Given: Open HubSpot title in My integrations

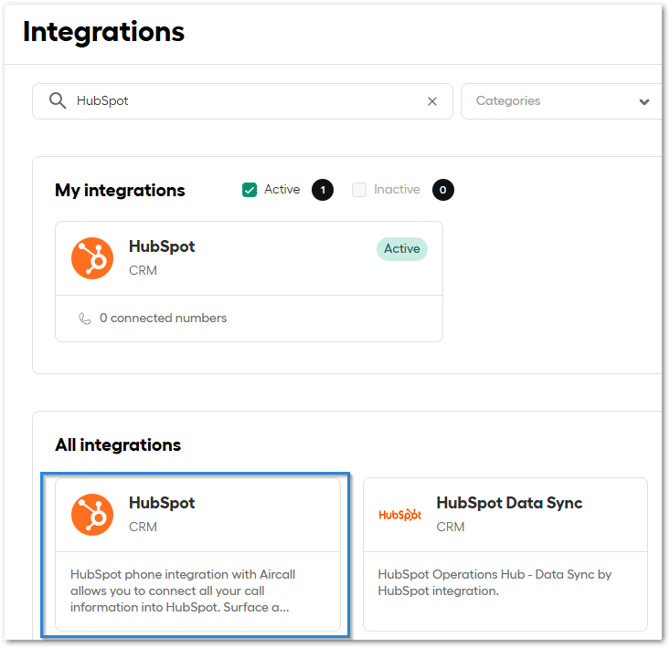Looking at the screenshot, I should (x=162, y=246).
